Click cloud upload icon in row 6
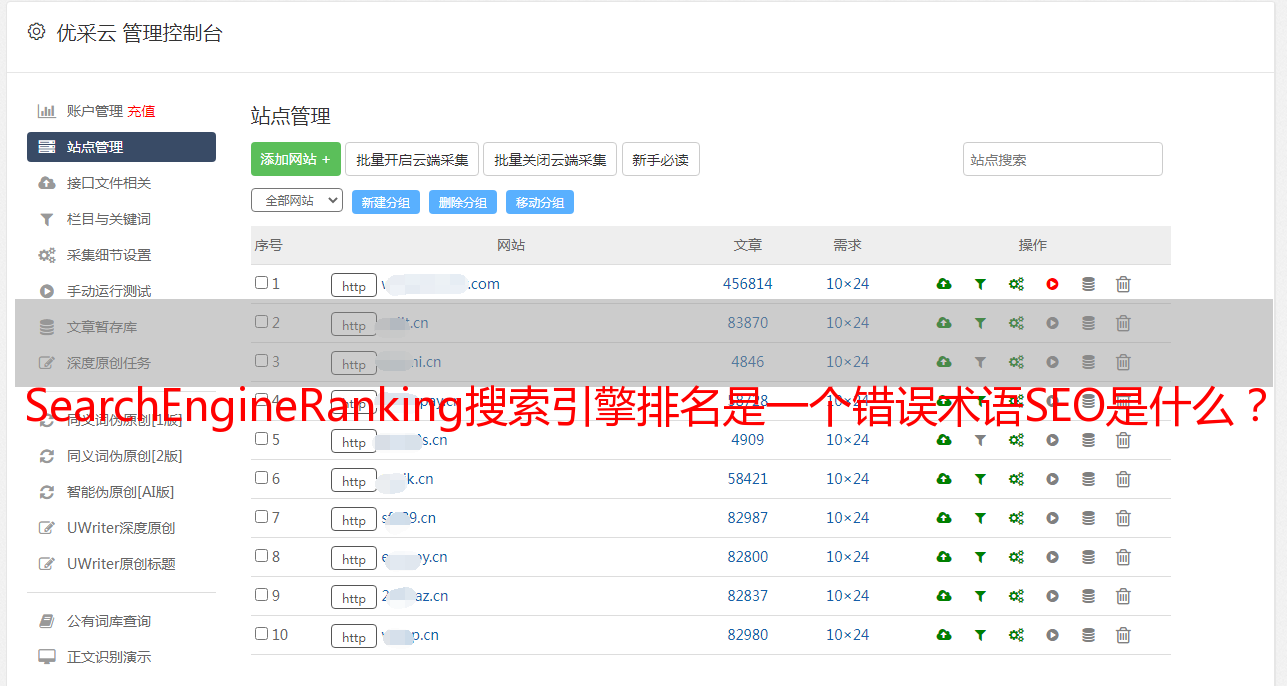 click(x=944, y=479)
